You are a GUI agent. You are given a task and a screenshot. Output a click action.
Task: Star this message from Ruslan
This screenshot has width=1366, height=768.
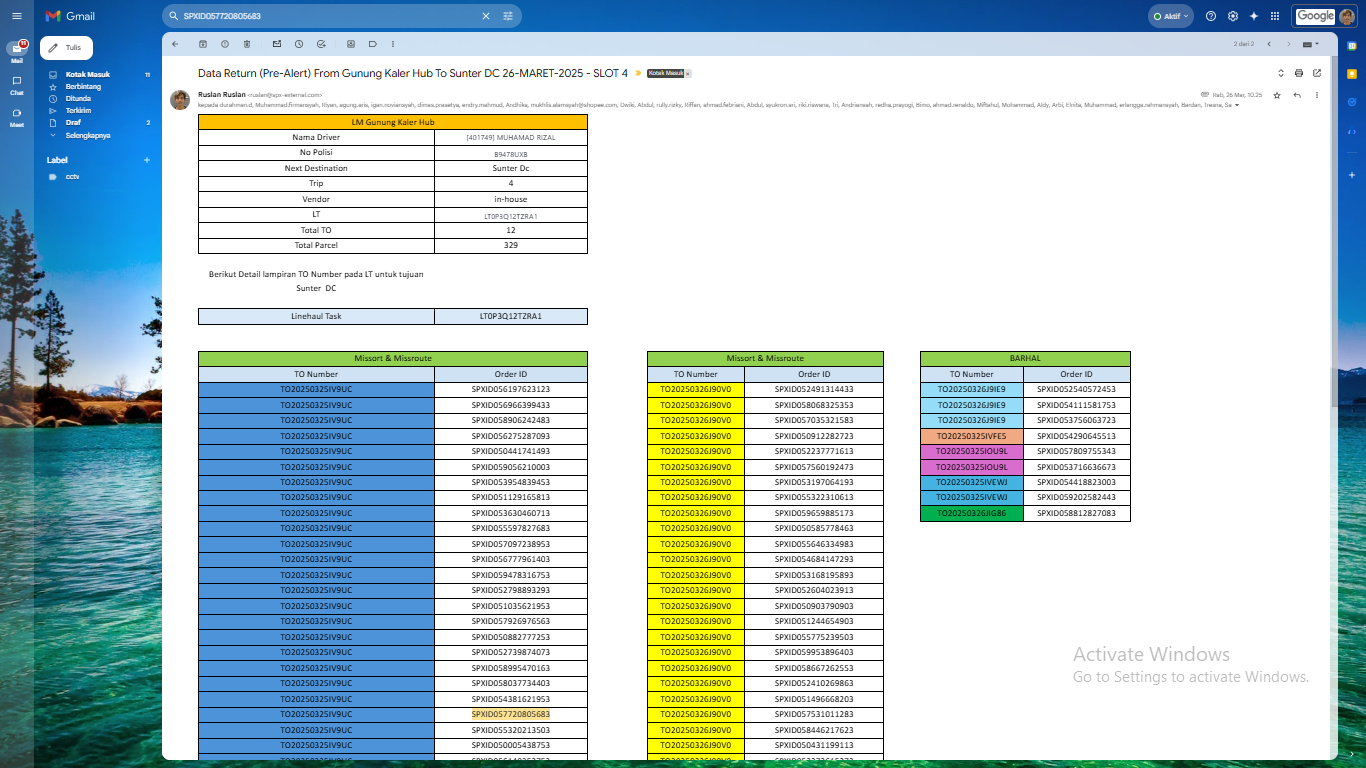coord(1277,95)
